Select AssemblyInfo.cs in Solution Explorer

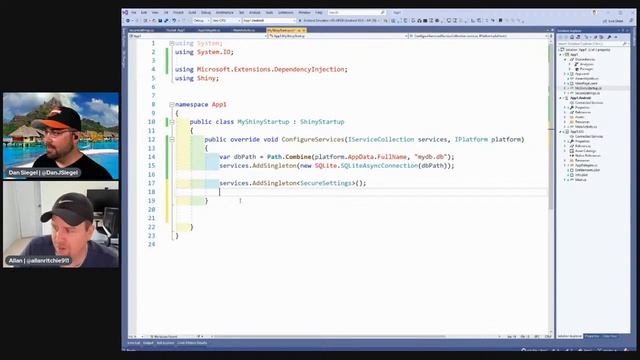pyautogui.click(x=587, y=78)
